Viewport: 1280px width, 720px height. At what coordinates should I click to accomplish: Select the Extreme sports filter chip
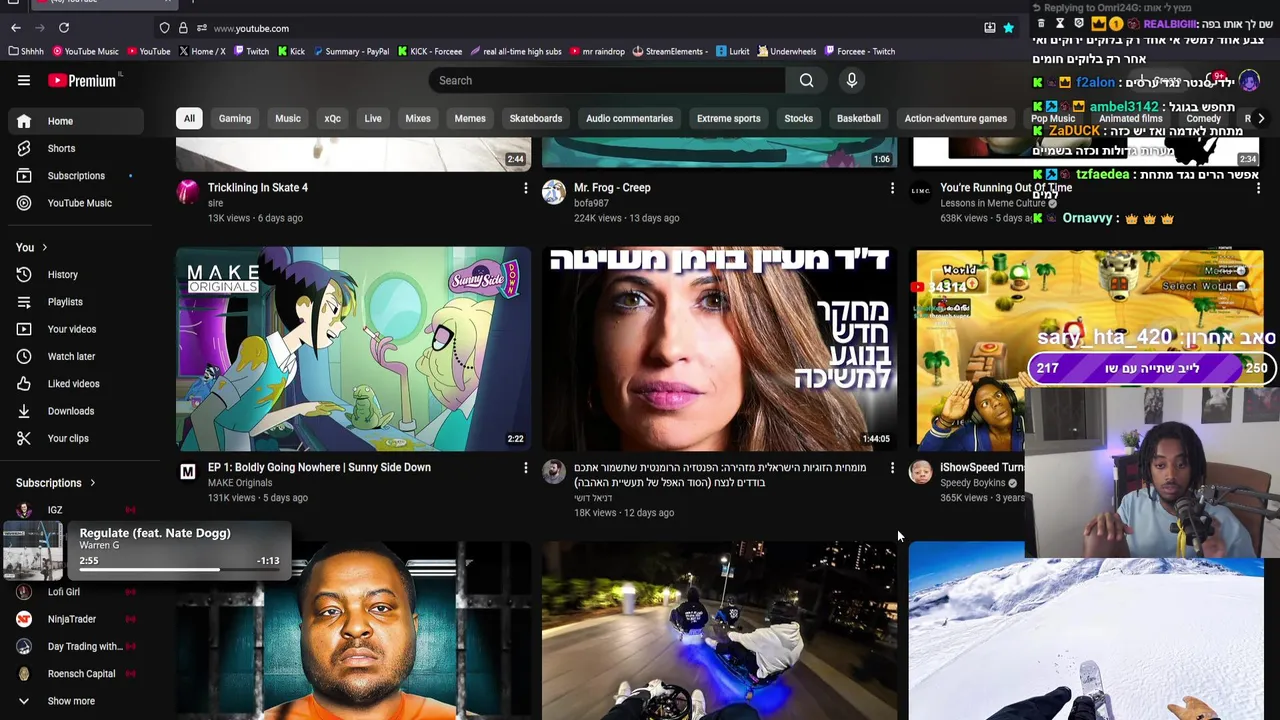[729, 118]
